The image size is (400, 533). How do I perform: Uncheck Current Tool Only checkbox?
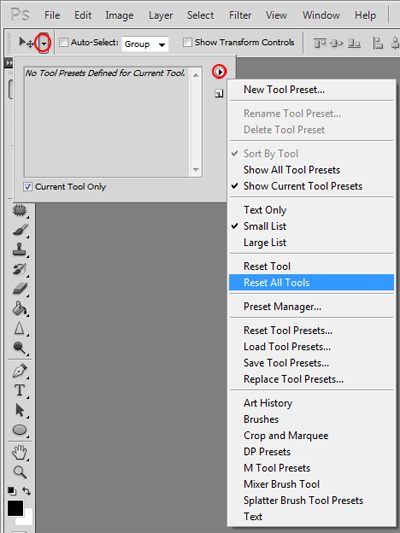pos(28,187)
